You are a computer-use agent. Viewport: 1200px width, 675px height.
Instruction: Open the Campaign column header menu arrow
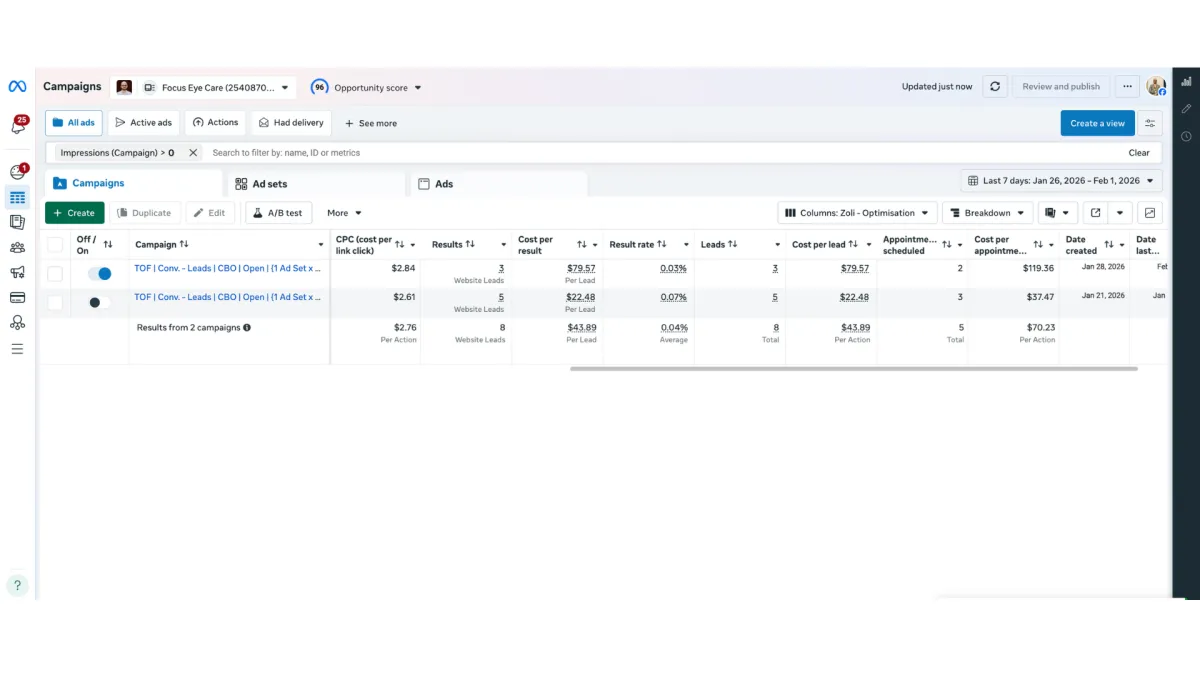tap(321, 245)
